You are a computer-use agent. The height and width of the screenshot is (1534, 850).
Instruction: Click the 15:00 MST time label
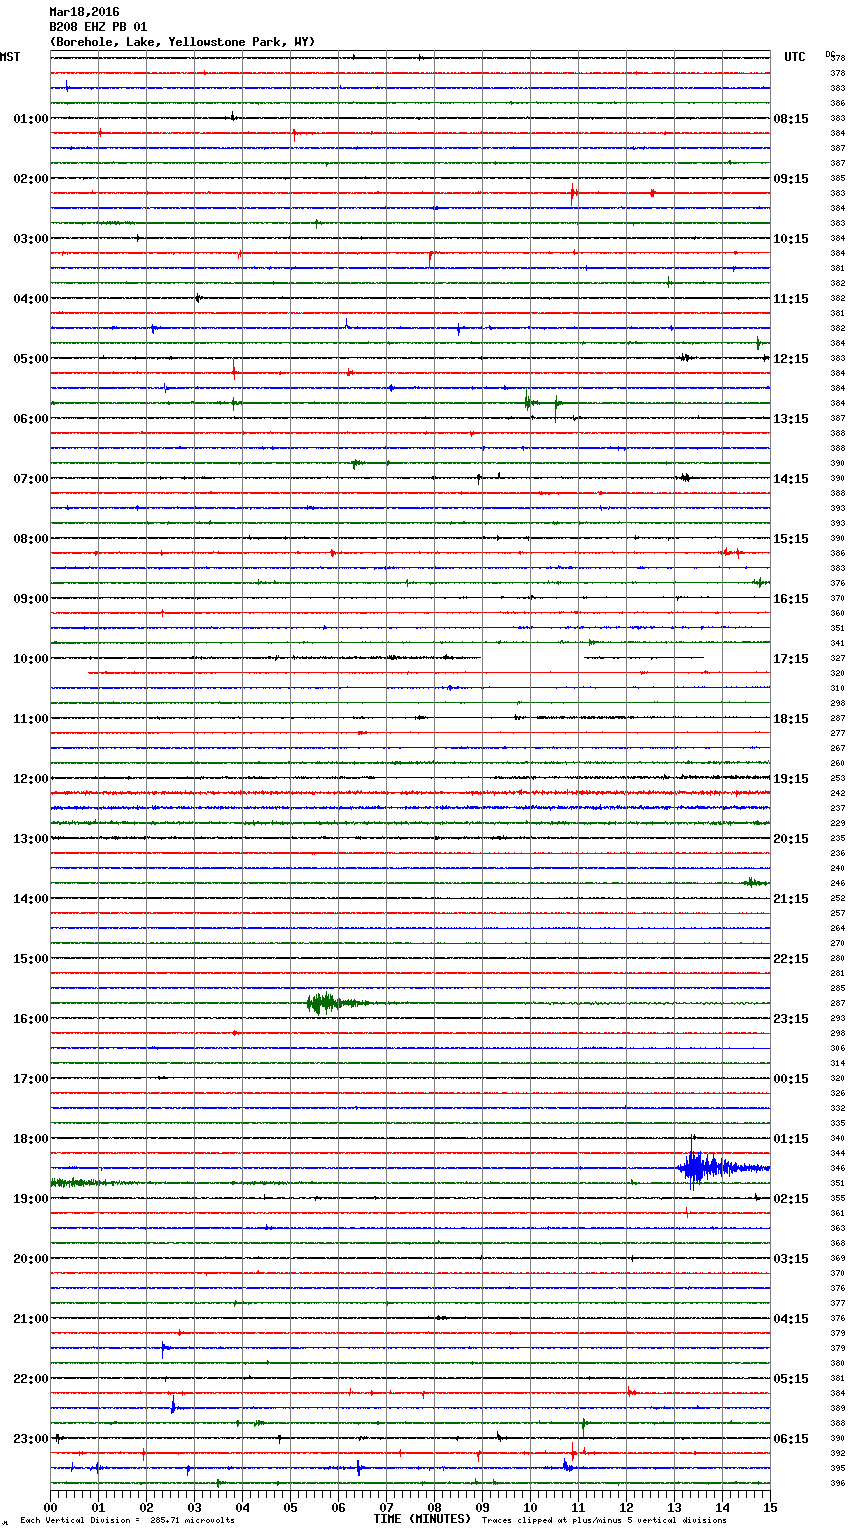coord(31,959)
